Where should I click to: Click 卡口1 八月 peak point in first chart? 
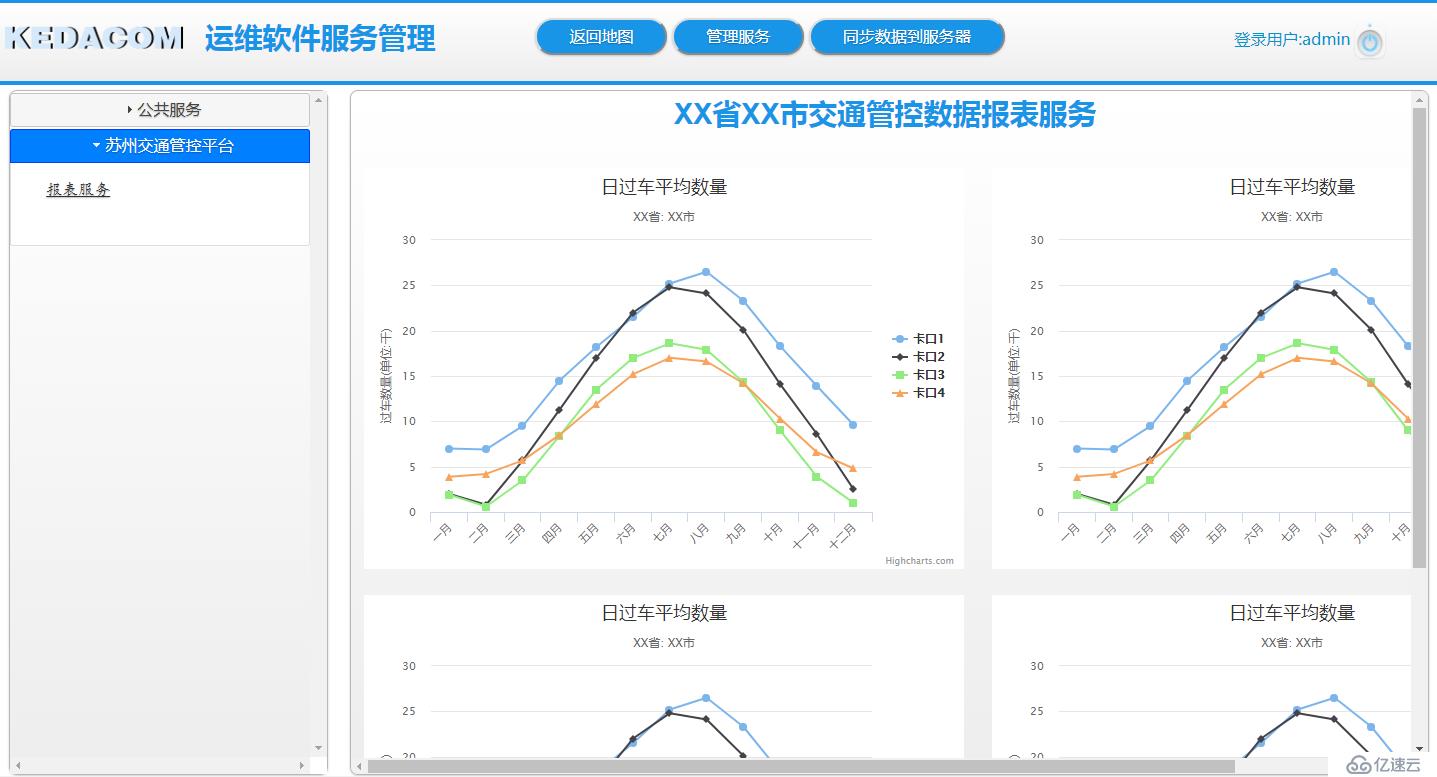coord(706,272)
